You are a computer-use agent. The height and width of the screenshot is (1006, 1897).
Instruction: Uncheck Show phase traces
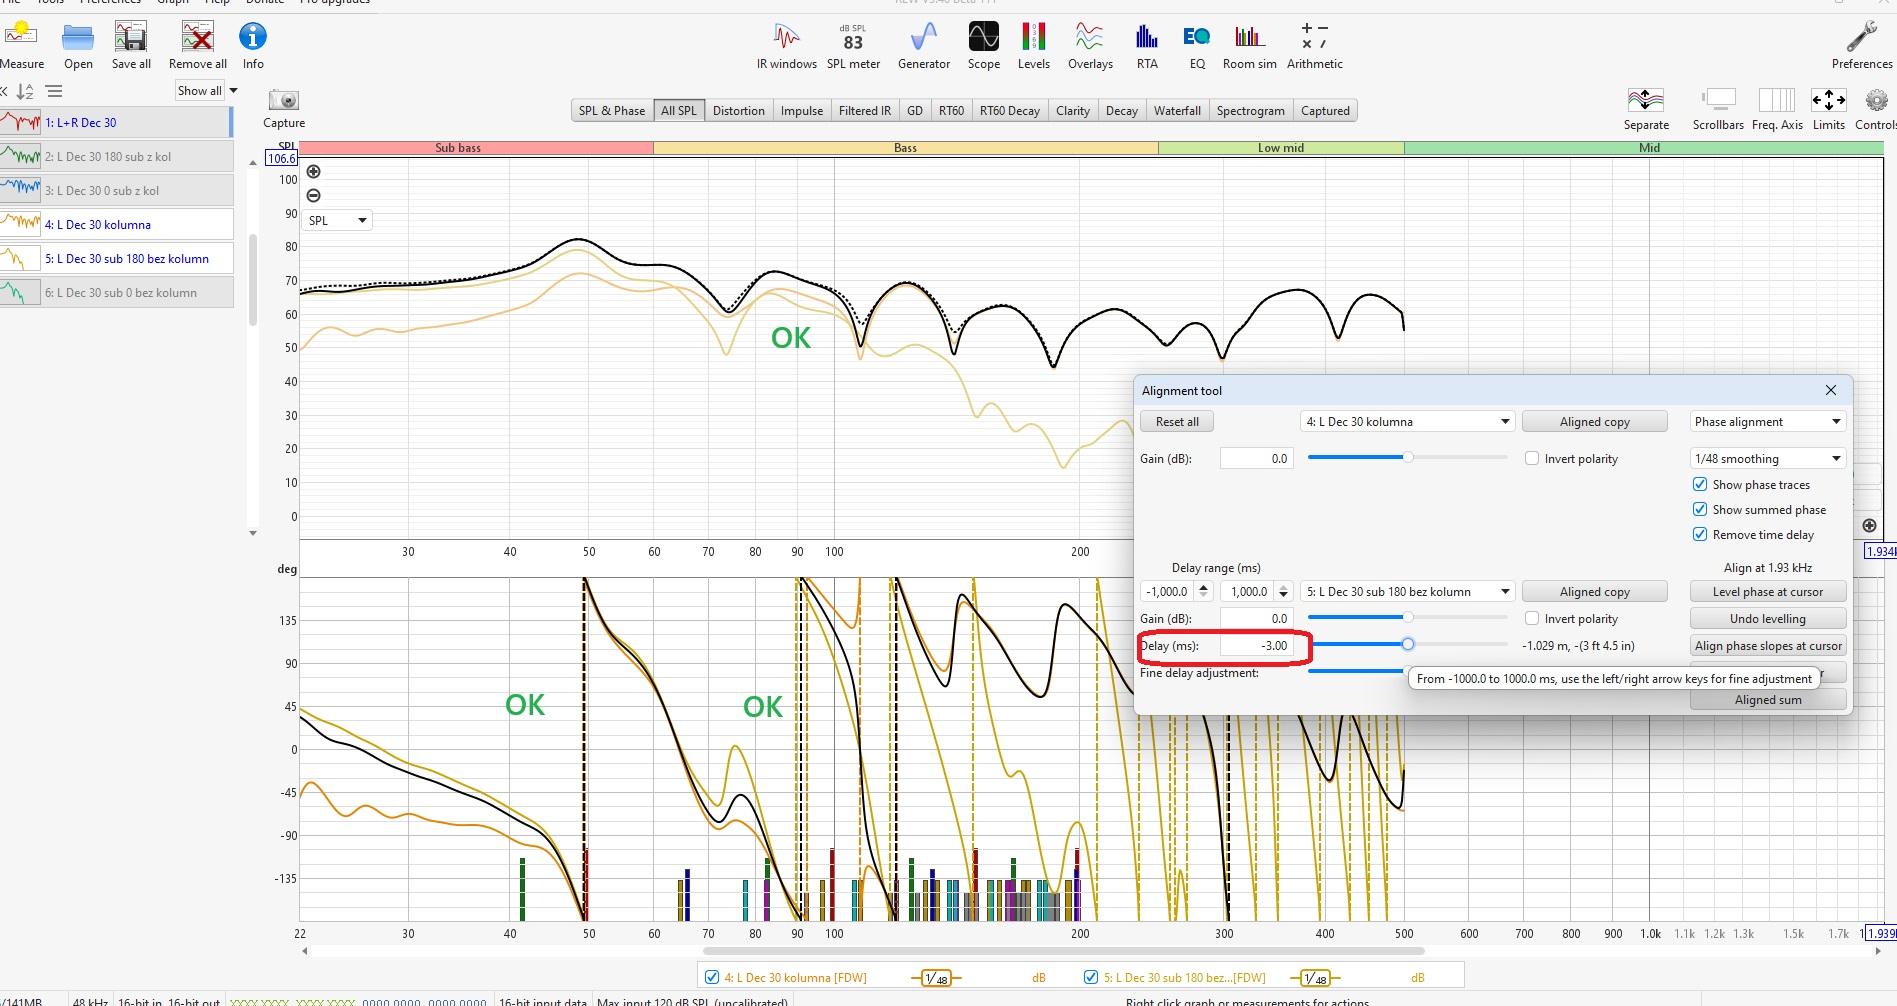click(1699, 484)
